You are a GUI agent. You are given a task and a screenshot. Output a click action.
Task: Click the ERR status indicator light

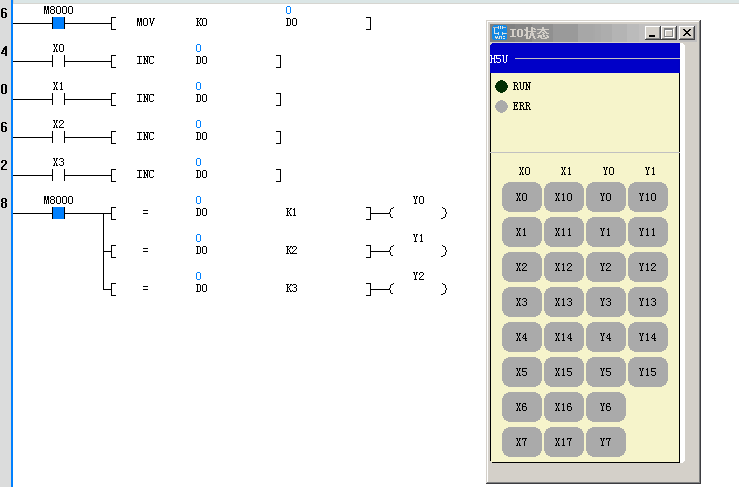point(502,106)
